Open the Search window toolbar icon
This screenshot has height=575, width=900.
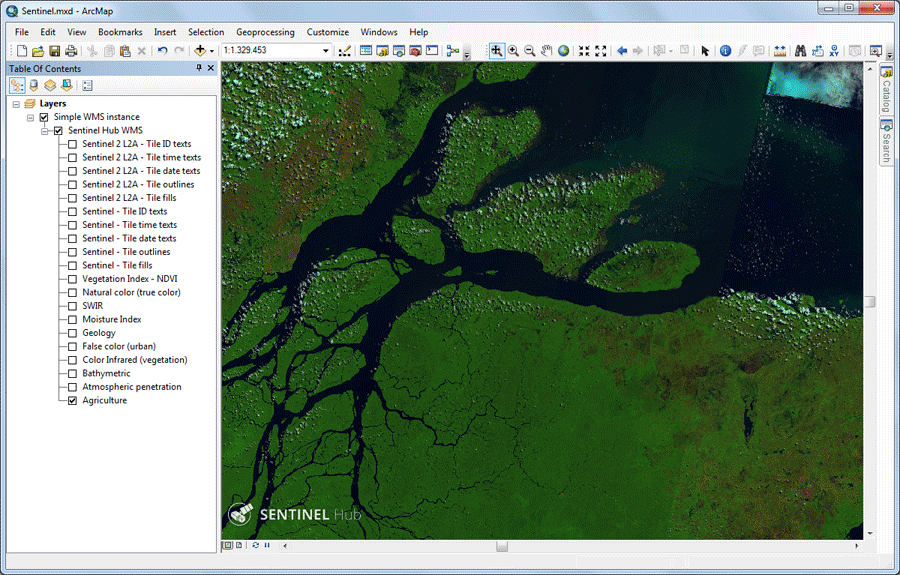click(x=399, y=50)
